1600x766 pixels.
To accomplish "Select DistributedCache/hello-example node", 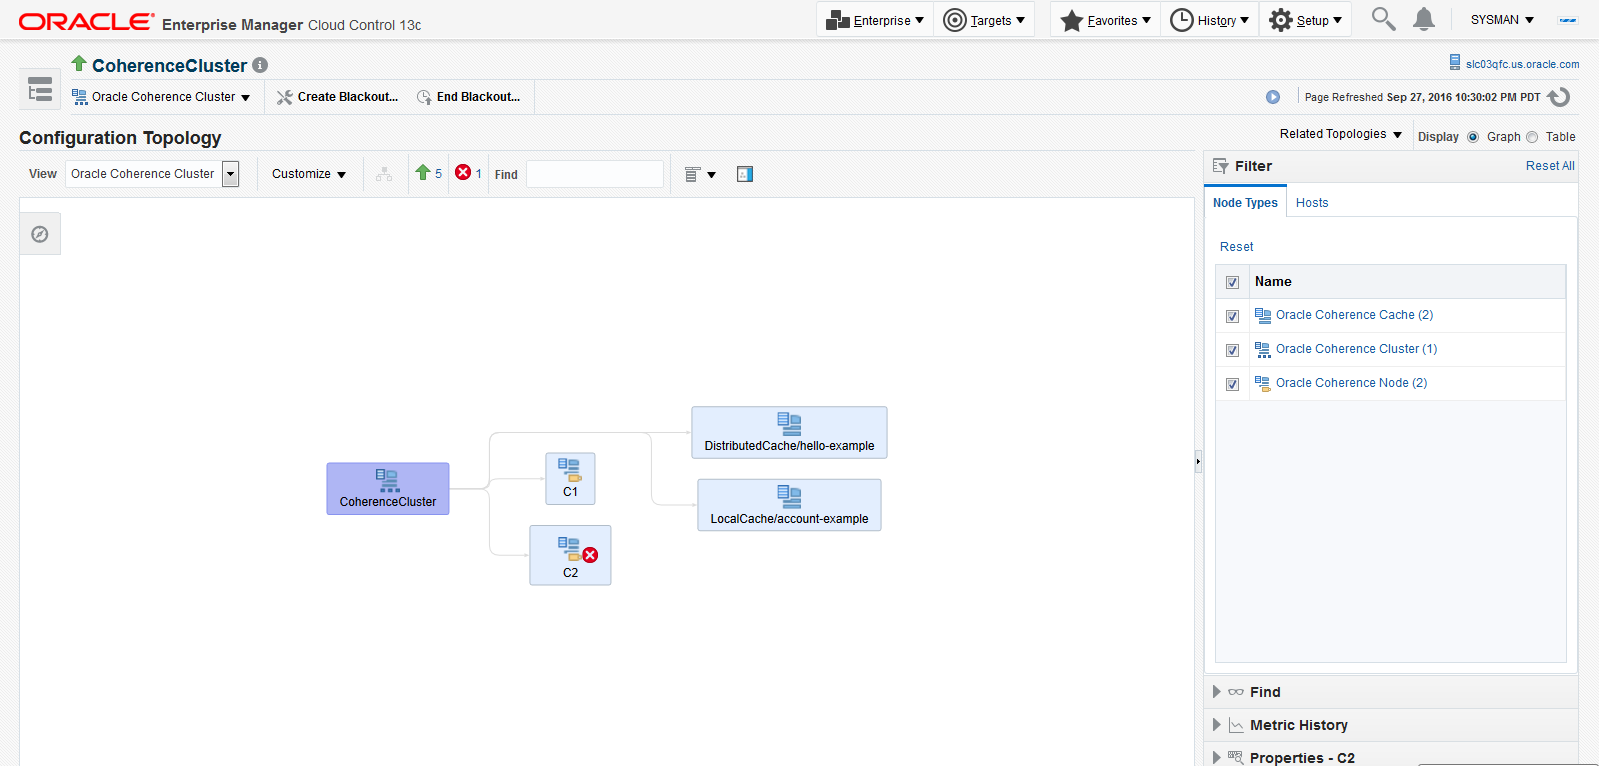I will [789, 433].
